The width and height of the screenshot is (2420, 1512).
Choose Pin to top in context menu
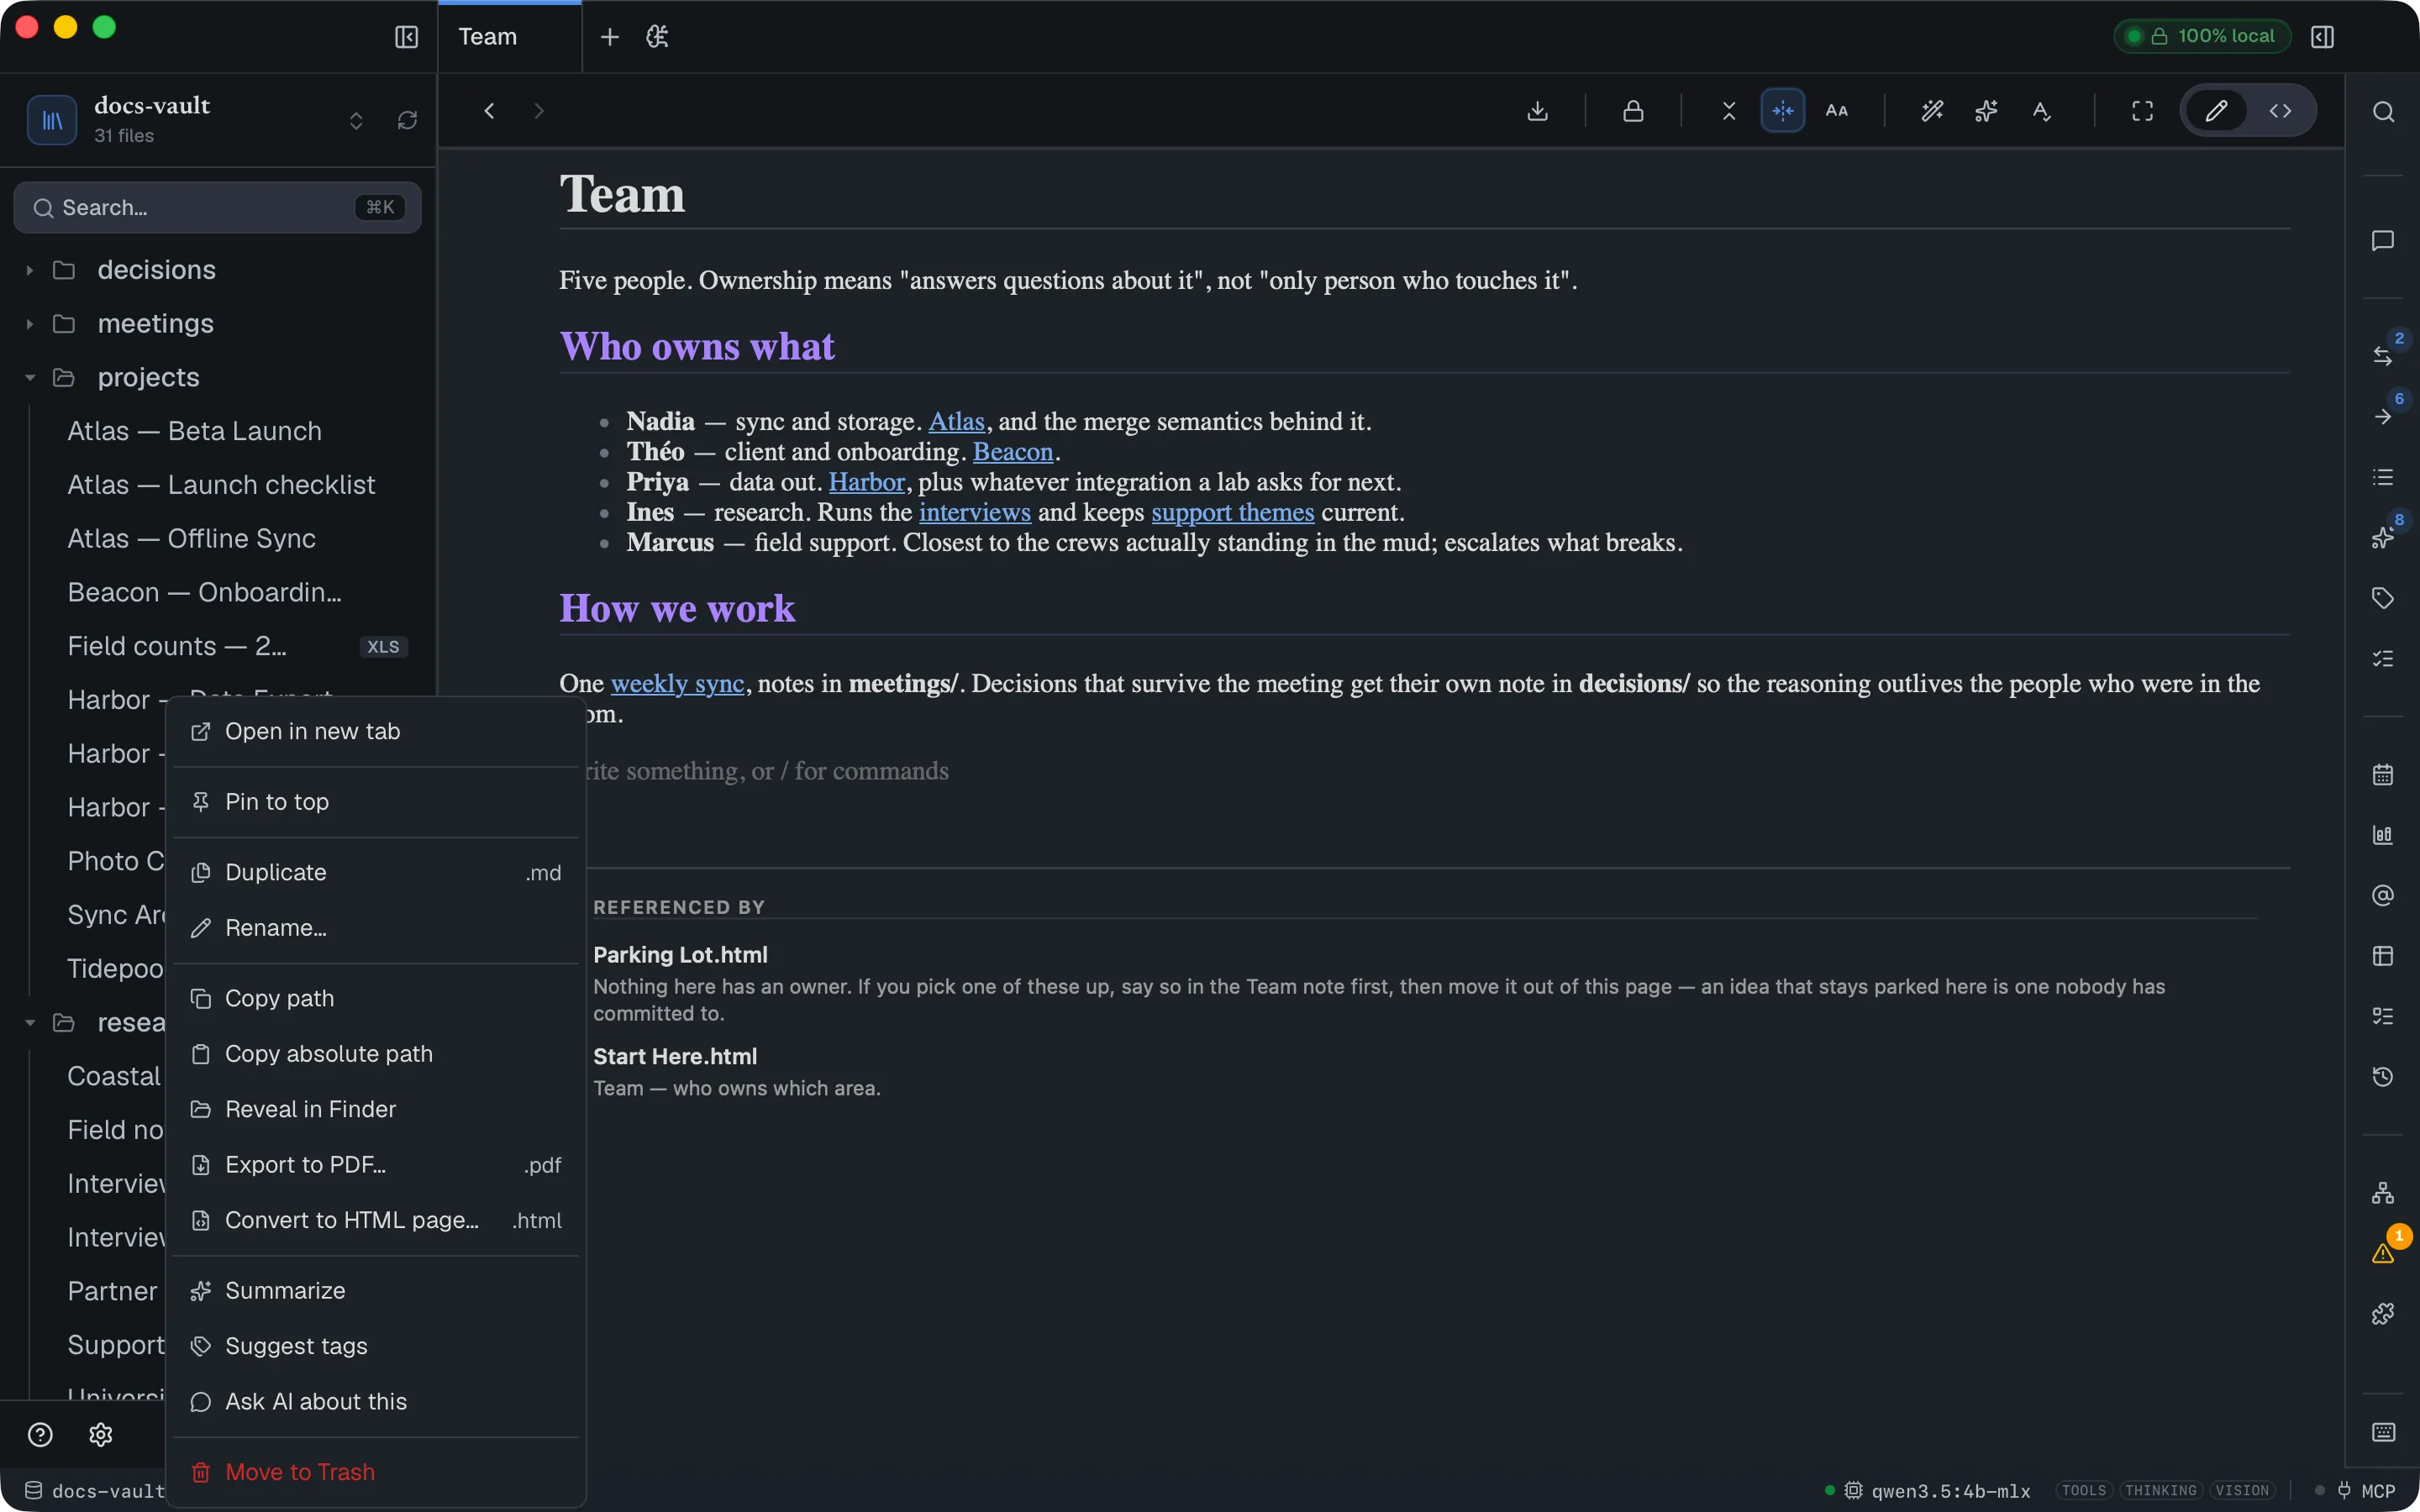pyautogui.click(x=376, y=802)
